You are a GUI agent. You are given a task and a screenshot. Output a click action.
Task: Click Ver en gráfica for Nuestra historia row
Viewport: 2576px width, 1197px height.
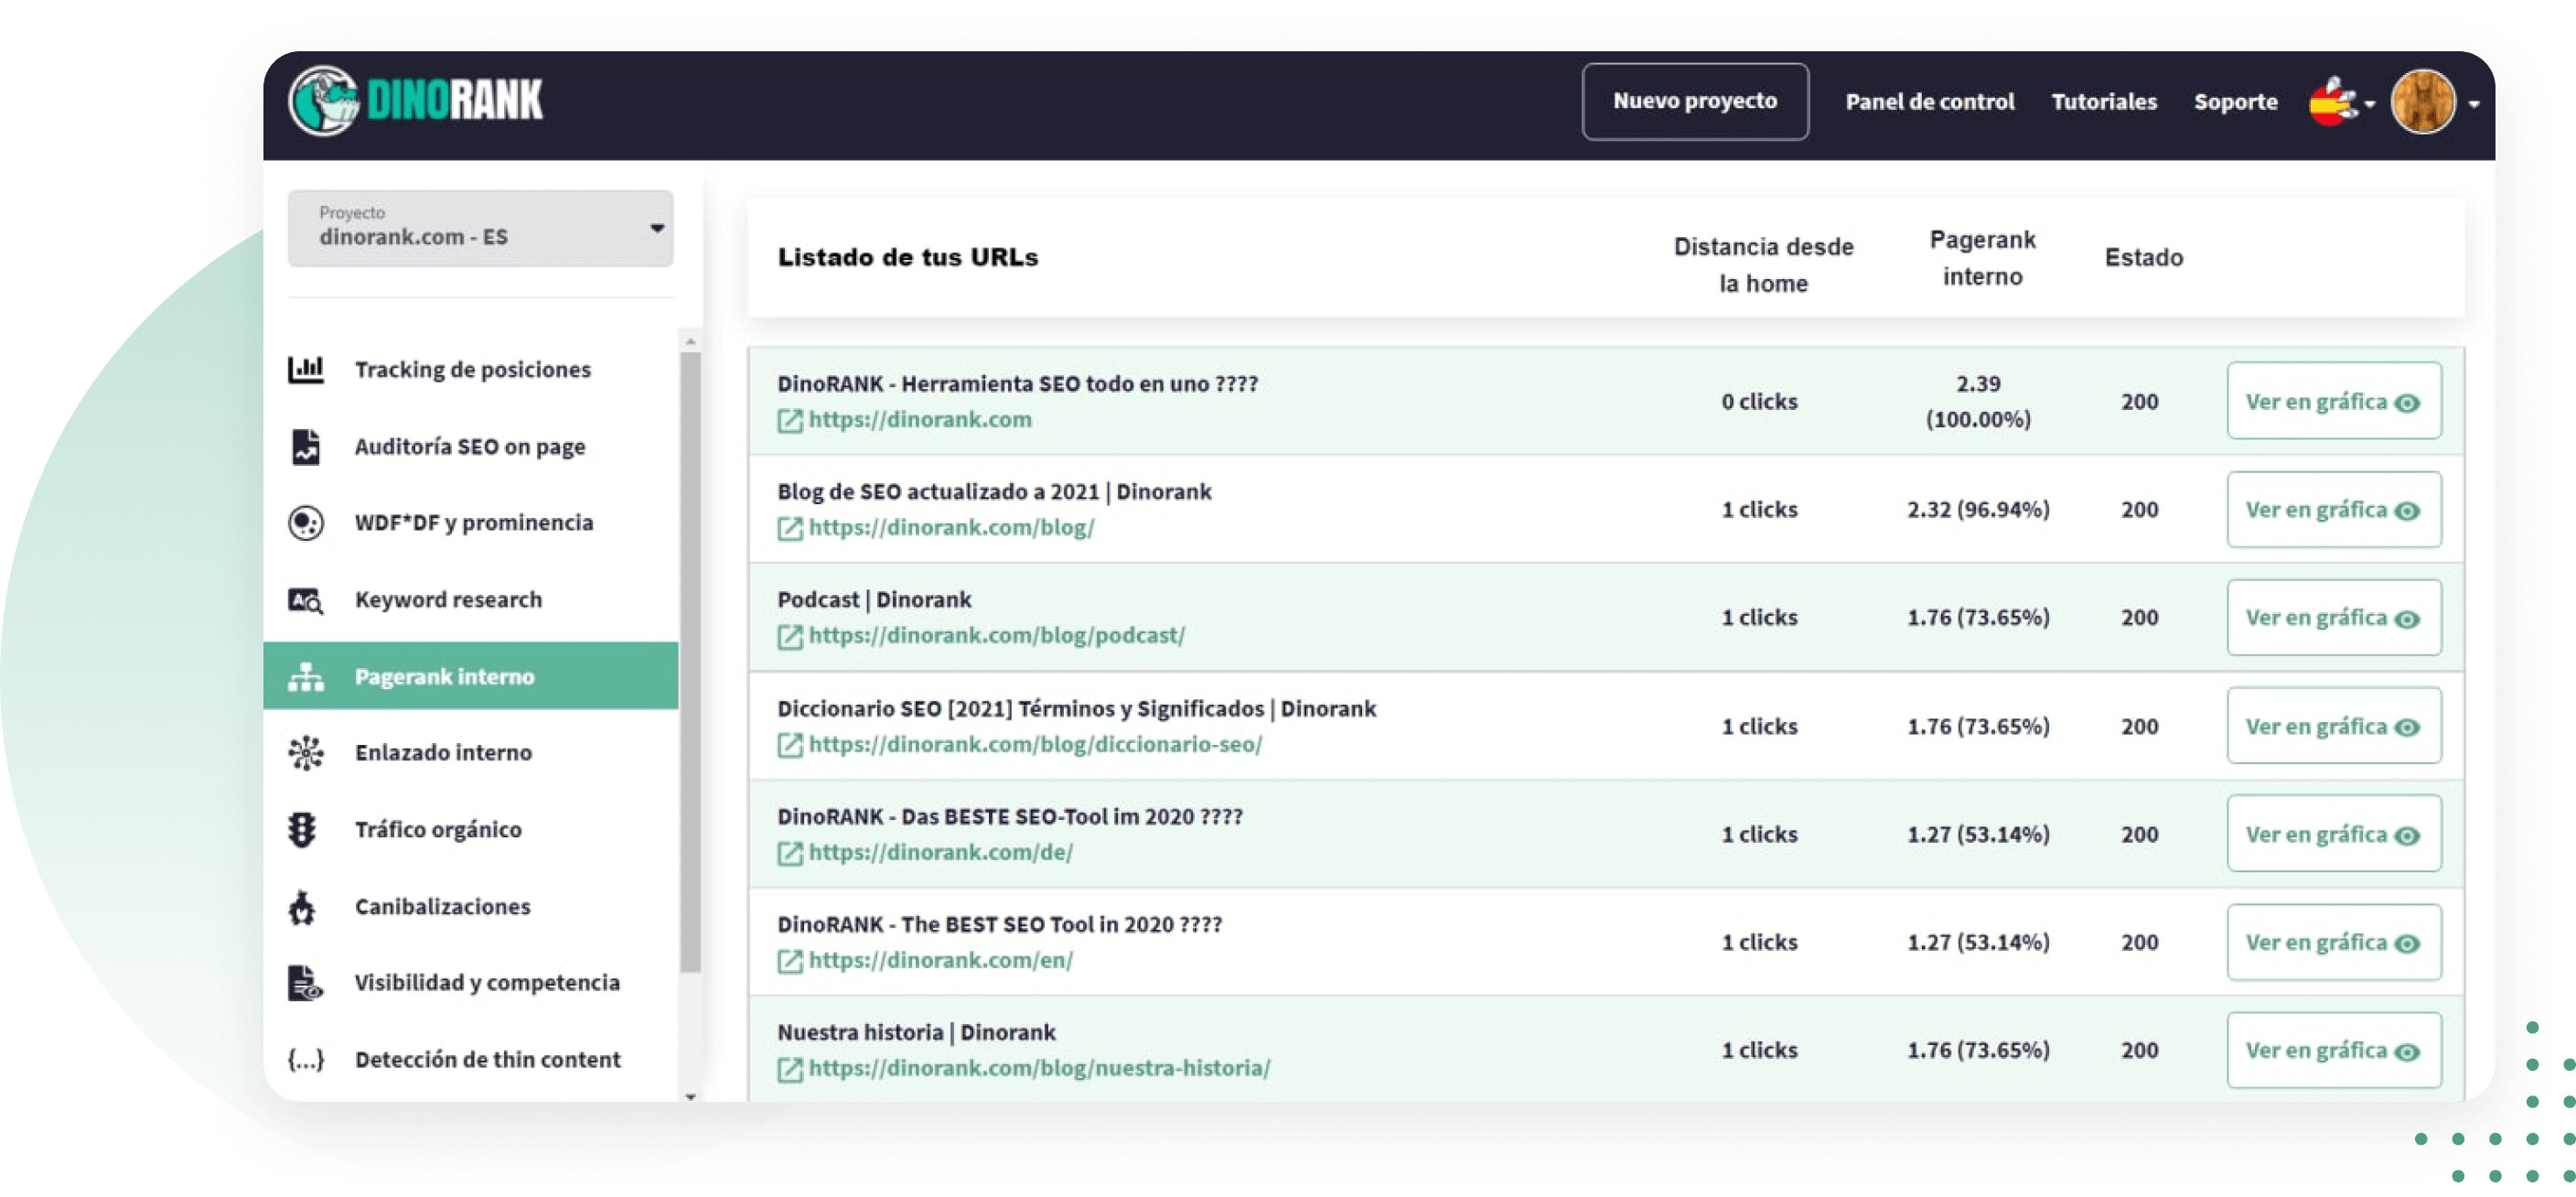point(2334,1051)
